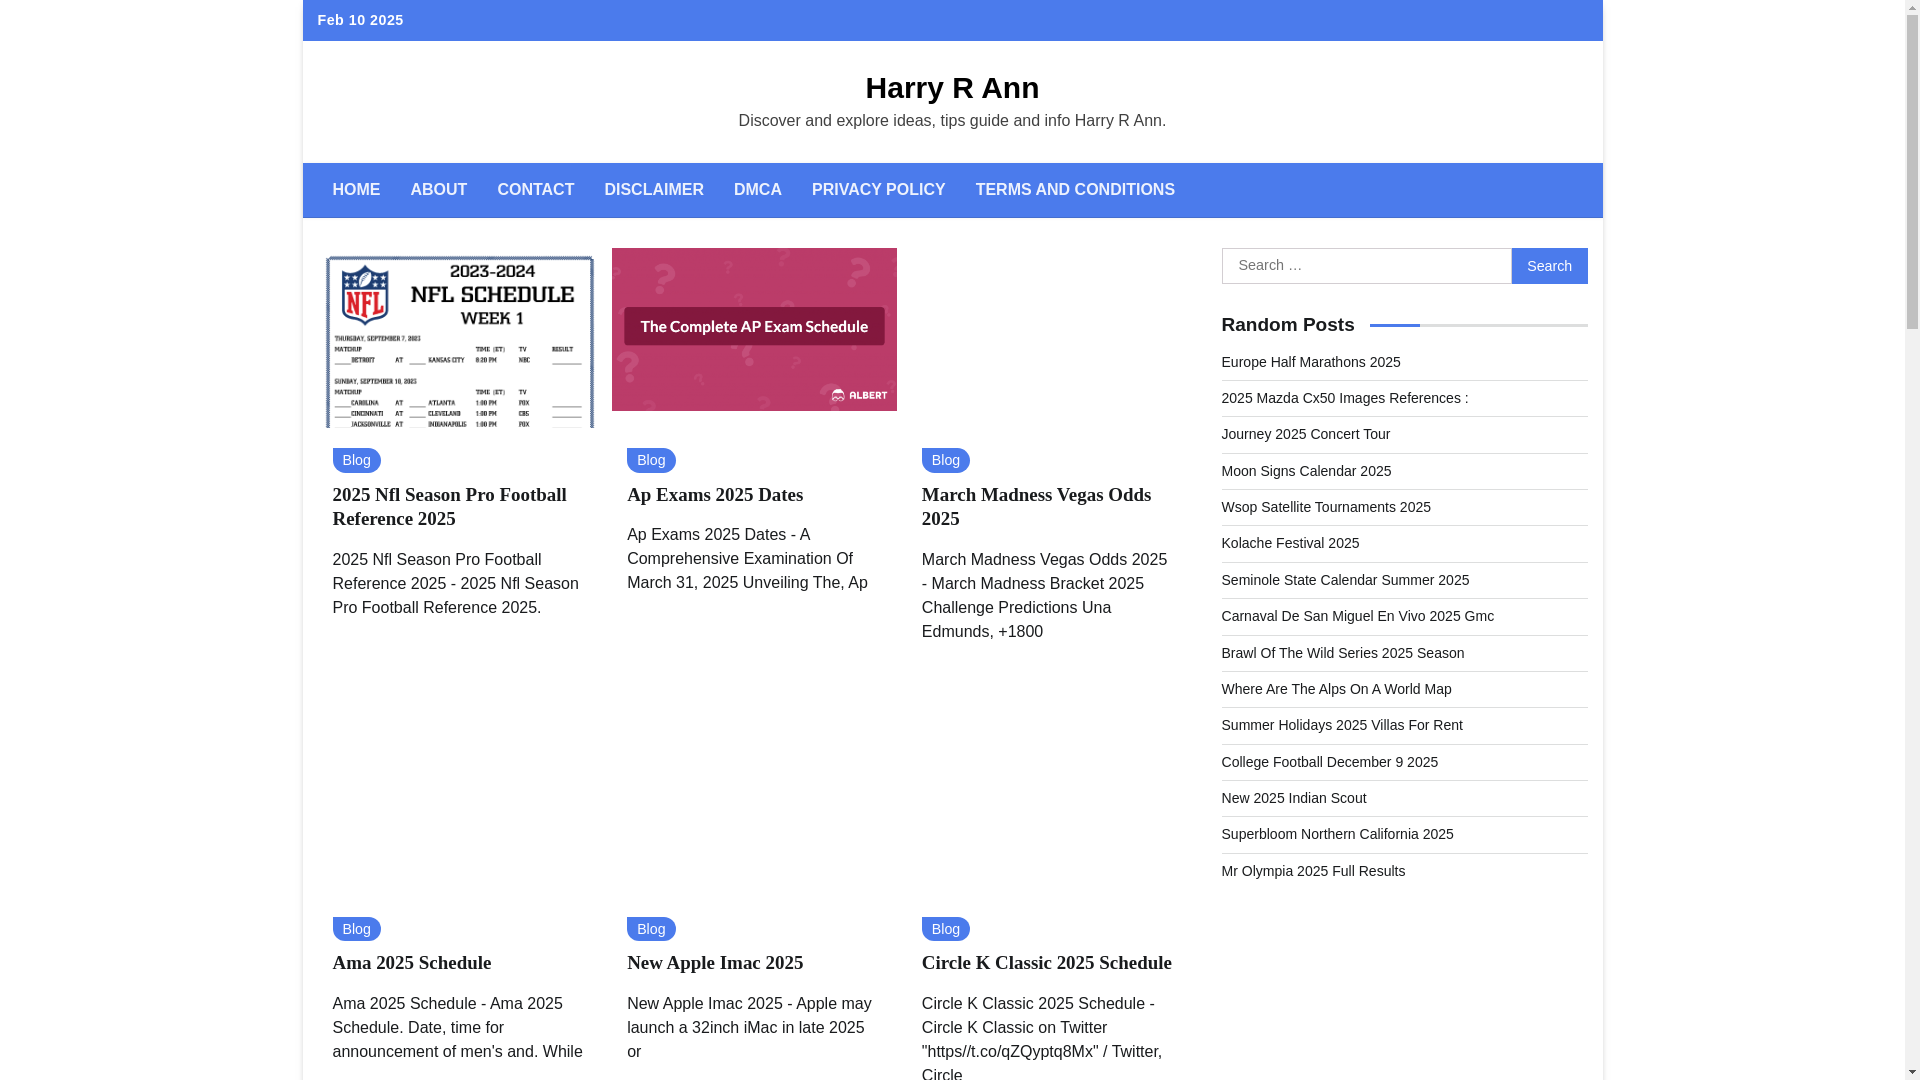Image resolution: width=1920 pixels, height=1080 pixels.
Task: Open New 2025 Indian Scout link
Action: 1293,798
